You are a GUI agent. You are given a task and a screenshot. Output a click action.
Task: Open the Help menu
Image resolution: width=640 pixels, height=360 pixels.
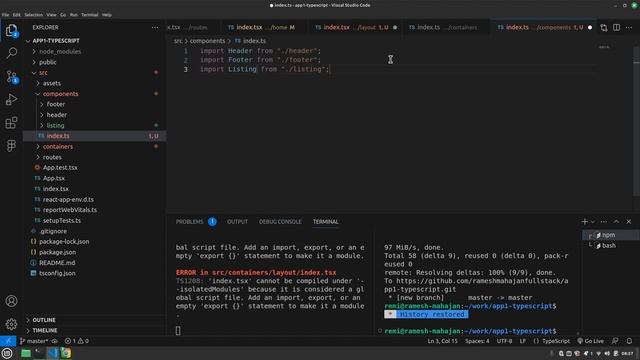[107, 15]
